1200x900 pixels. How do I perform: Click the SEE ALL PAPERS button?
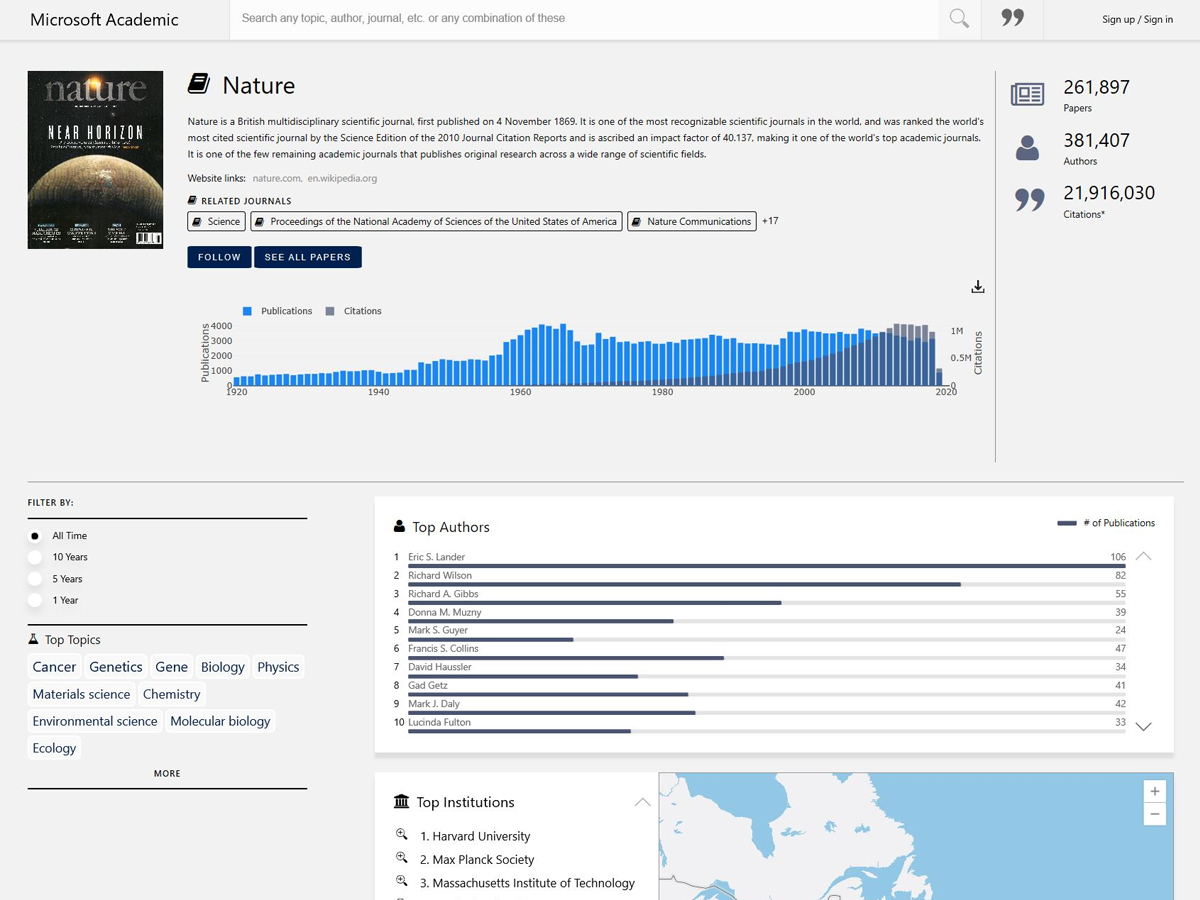(307, 257)
